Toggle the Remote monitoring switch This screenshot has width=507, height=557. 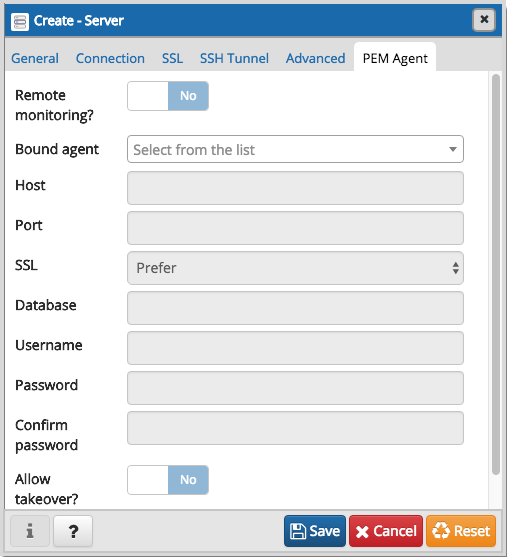click(x=168, y=96)
